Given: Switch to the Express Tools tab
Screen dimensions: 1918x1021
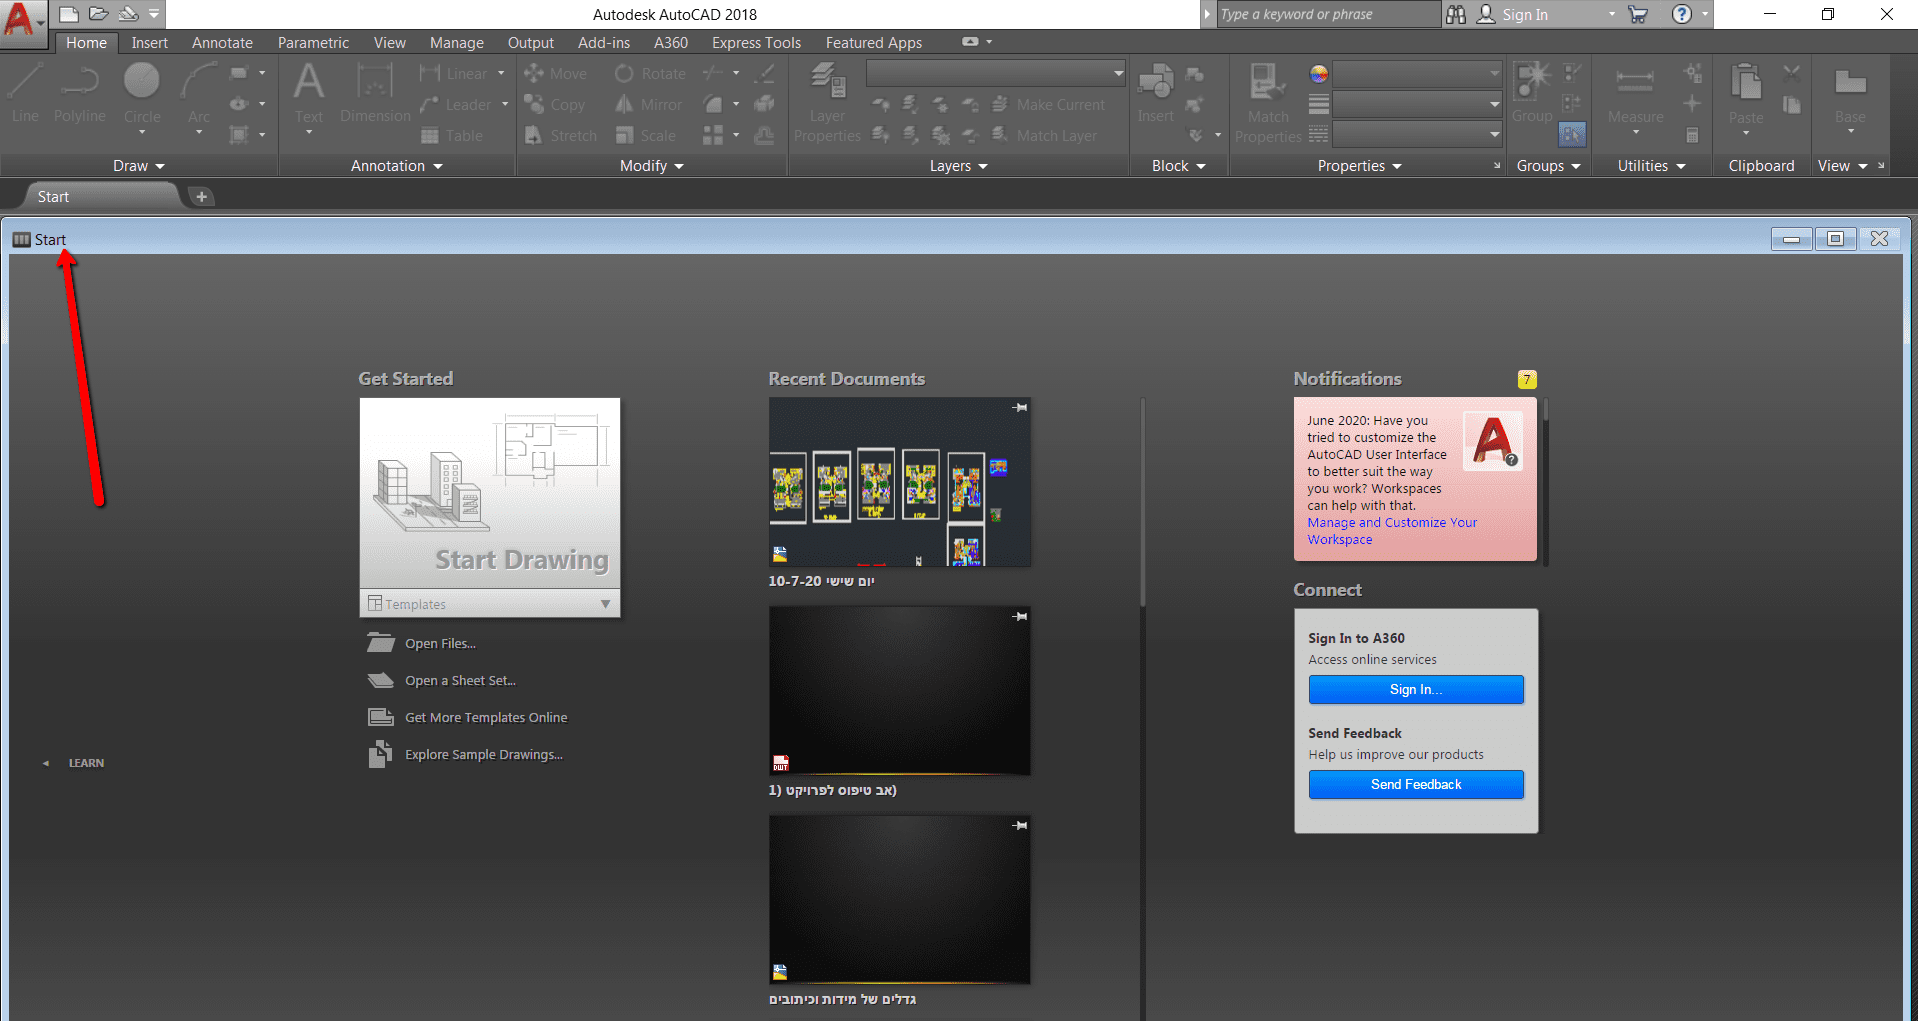Looking at the screenshot, I should point(756,43).
